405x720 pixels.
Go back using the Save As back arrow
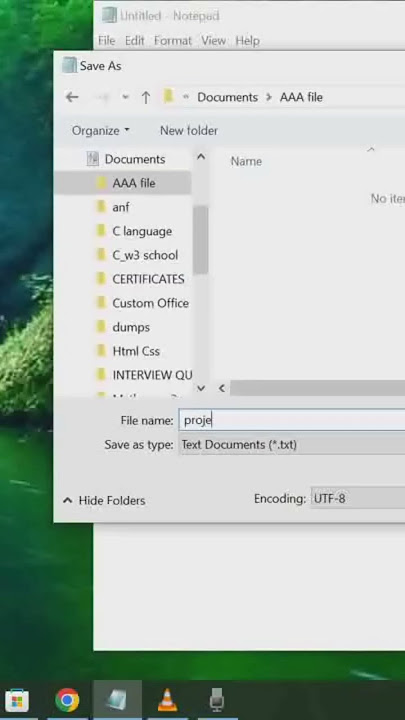(x=72, y=97)
